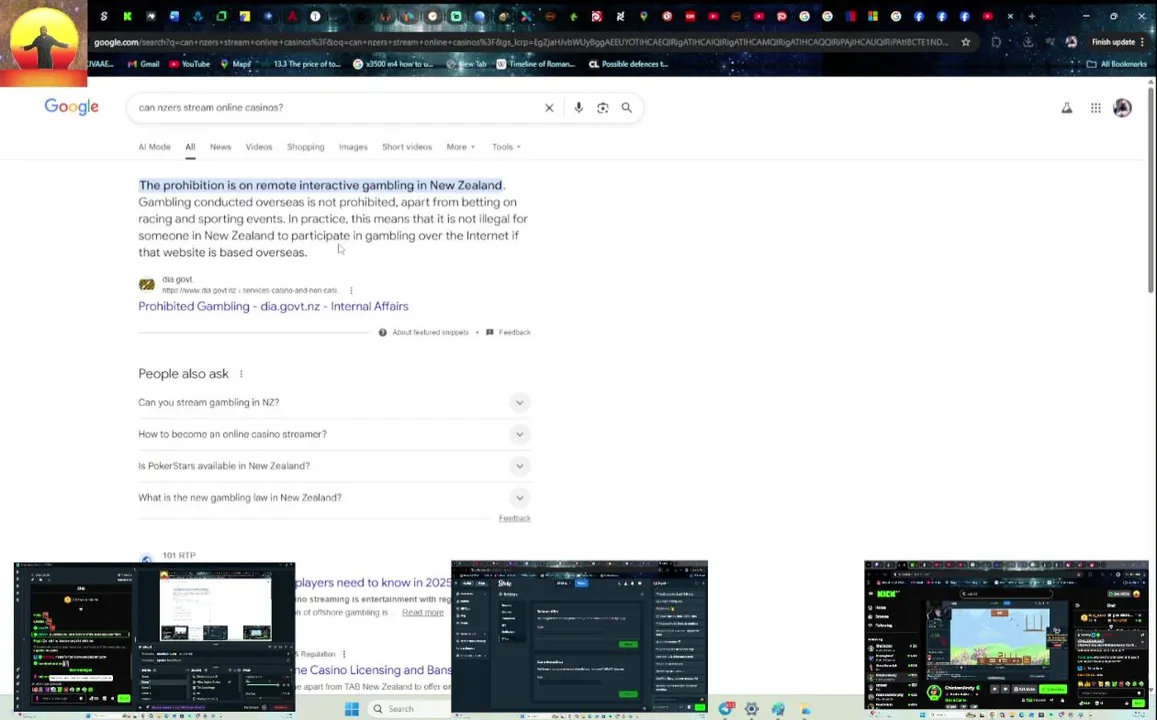Viewport: 1157px width, 720px height.
Task: Click into the Google search input field
Action: click(336, 108)
